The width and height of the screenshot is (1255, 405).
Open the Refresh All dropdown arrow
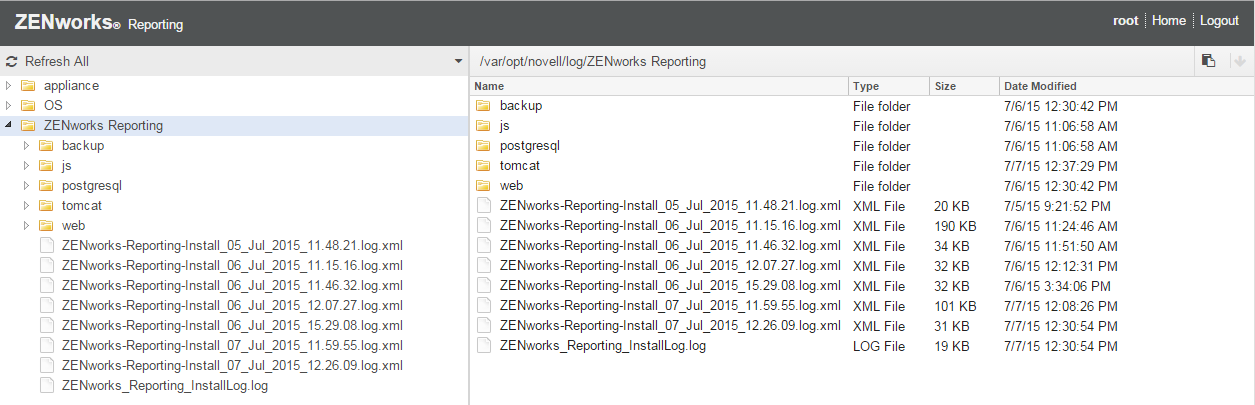pyautogui.click(x=458, y=62)
